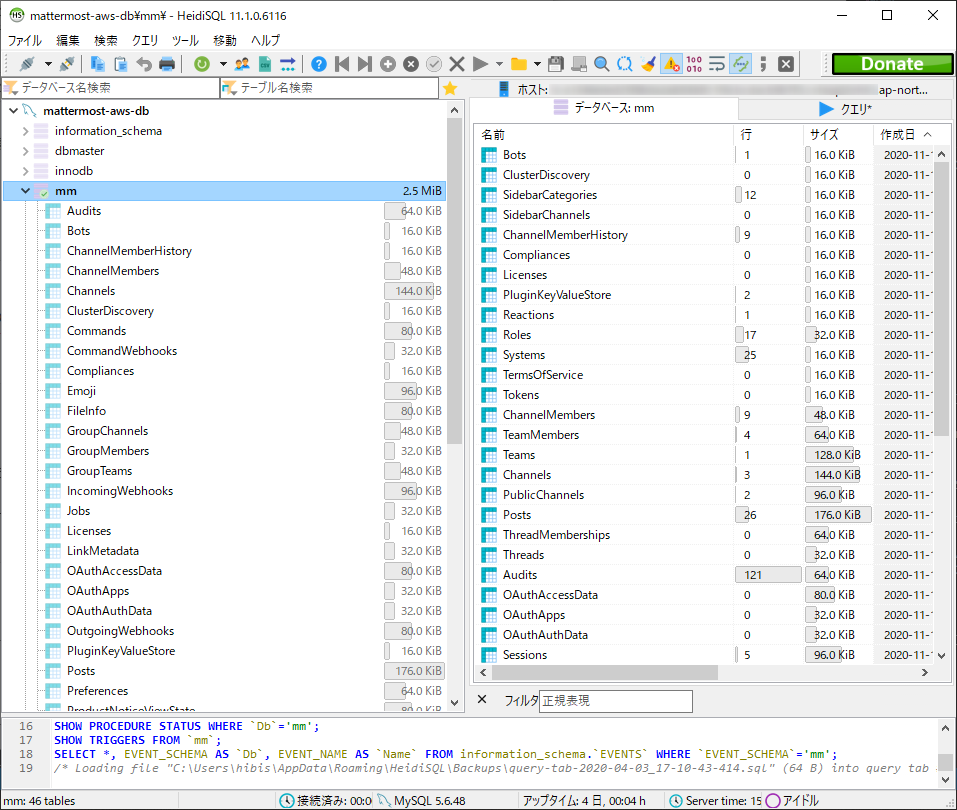Click the Copy toolbar icon
This screenshot has width=957, height=810.
98,64
